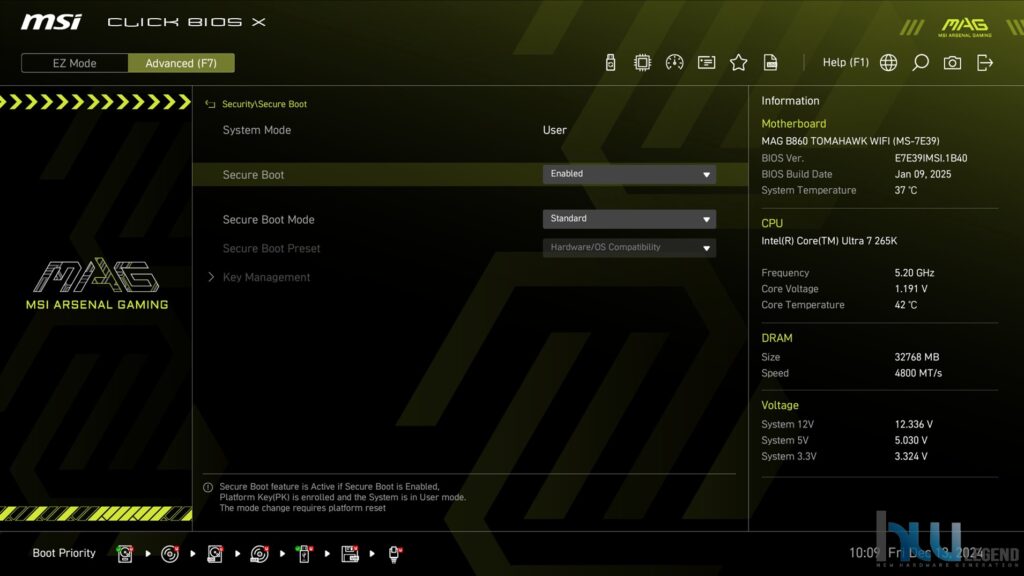
Task: Click the "MAG B860 TOMAHAWK WIFI (MS-7E39)" text
Action: [850, 141]
